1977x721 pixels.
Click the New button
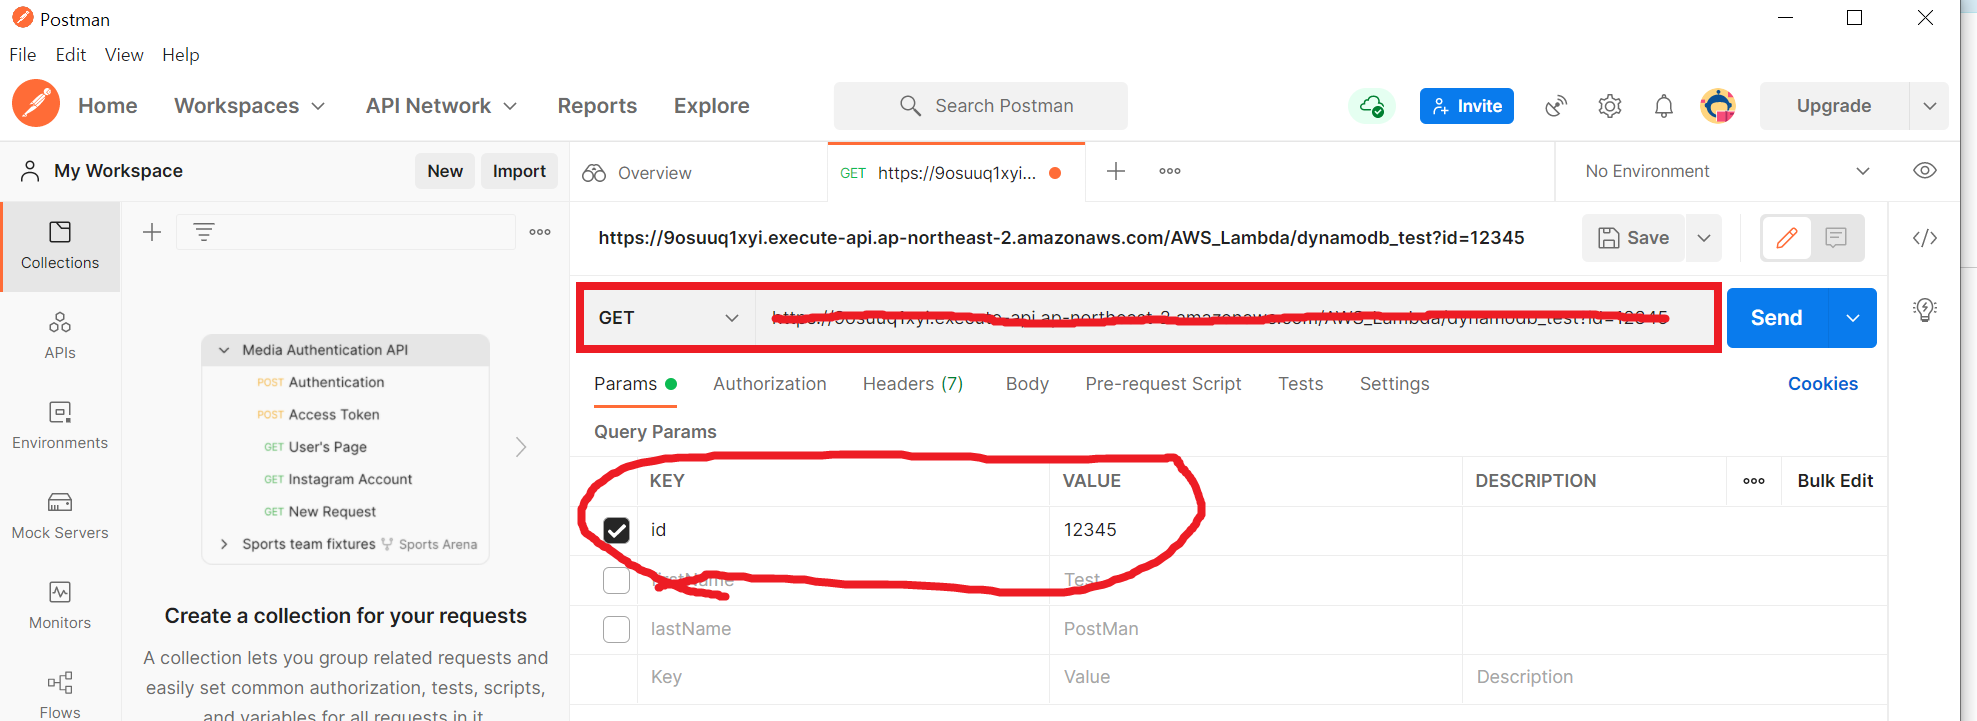click(x=445, y=171)
